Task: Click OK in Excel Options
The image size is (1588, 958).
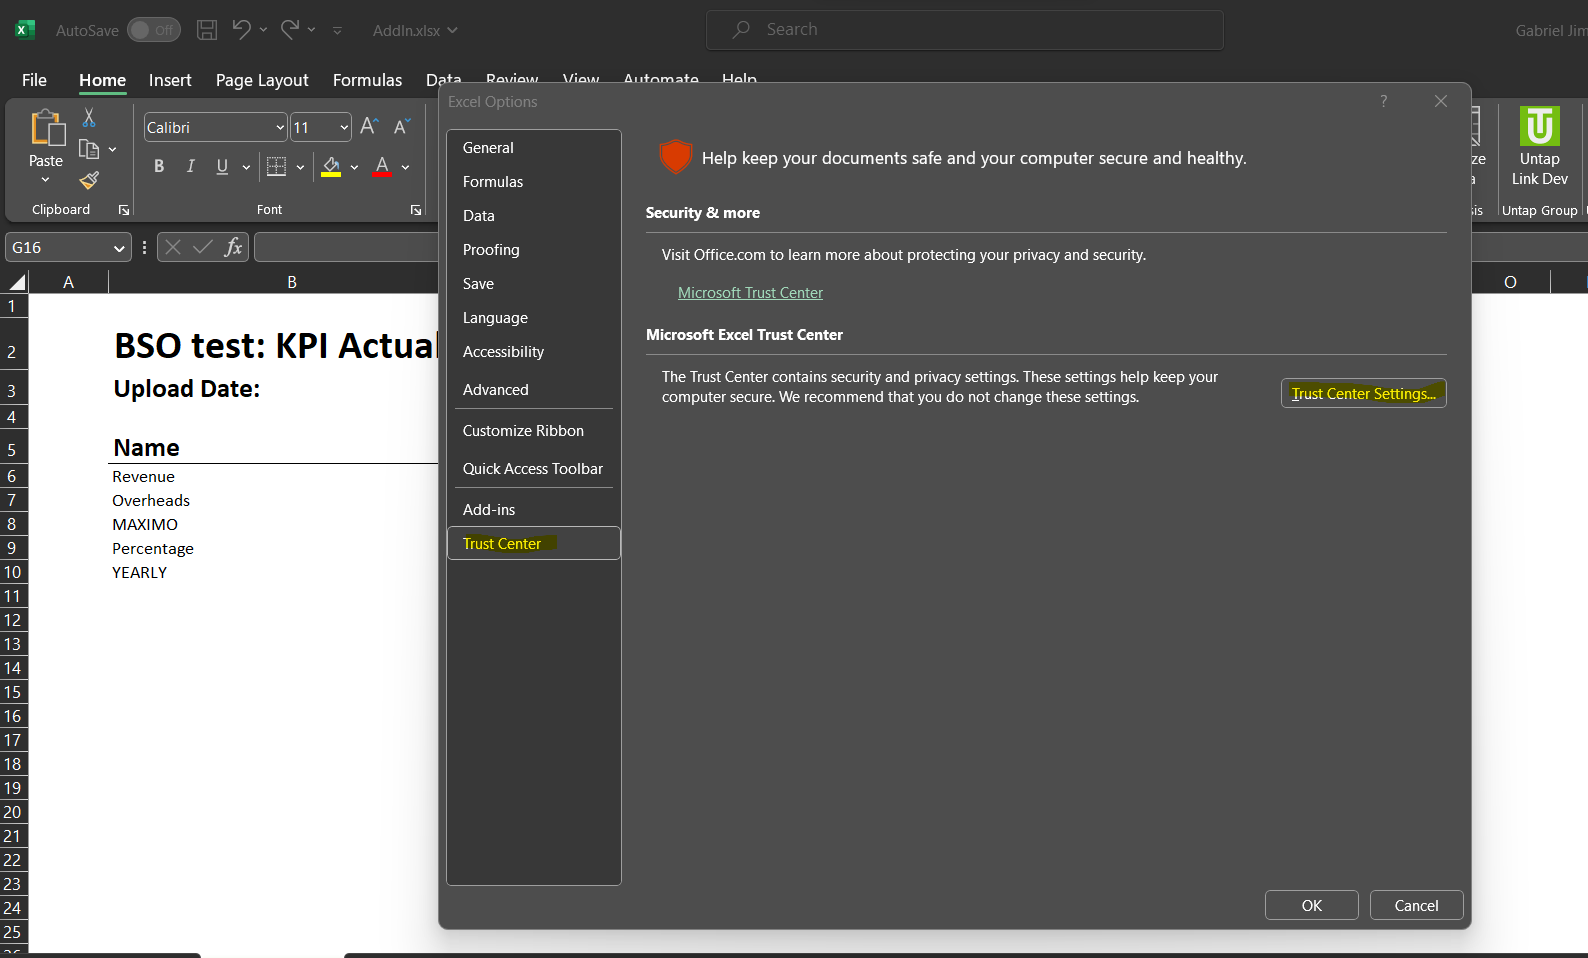Action: coord(1311,905)
